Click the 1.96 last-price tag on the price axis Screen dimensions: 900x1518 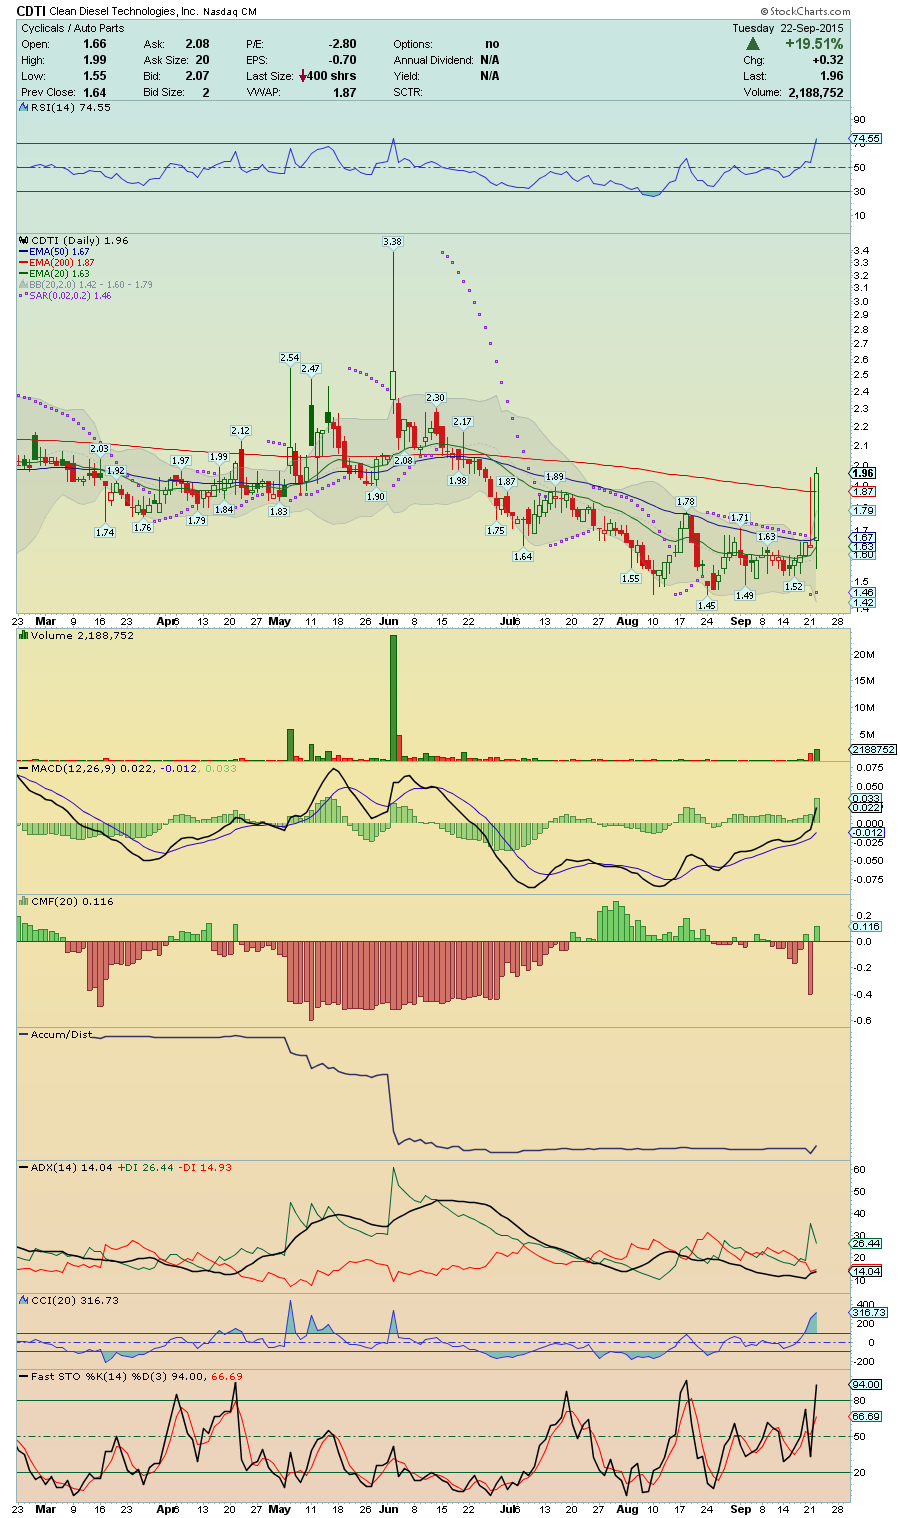pyautogui.click(x=864, y=473)
